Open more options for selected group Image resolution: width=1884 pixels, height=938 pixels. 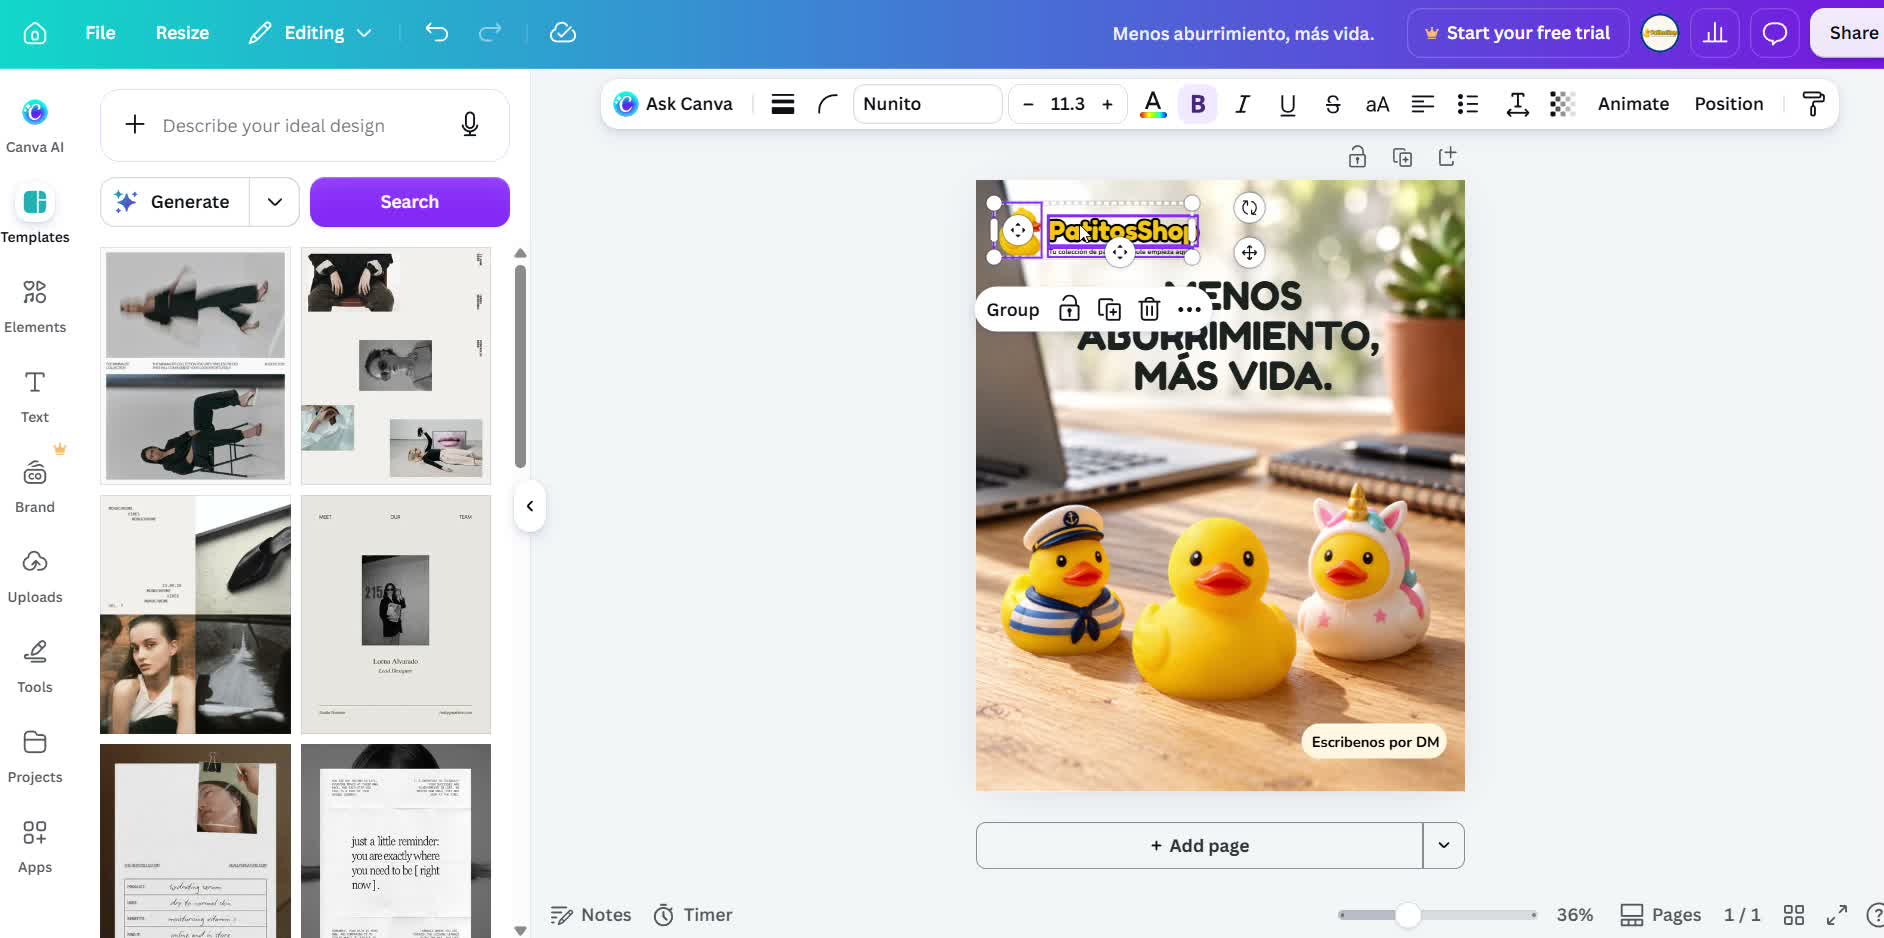1189,309
